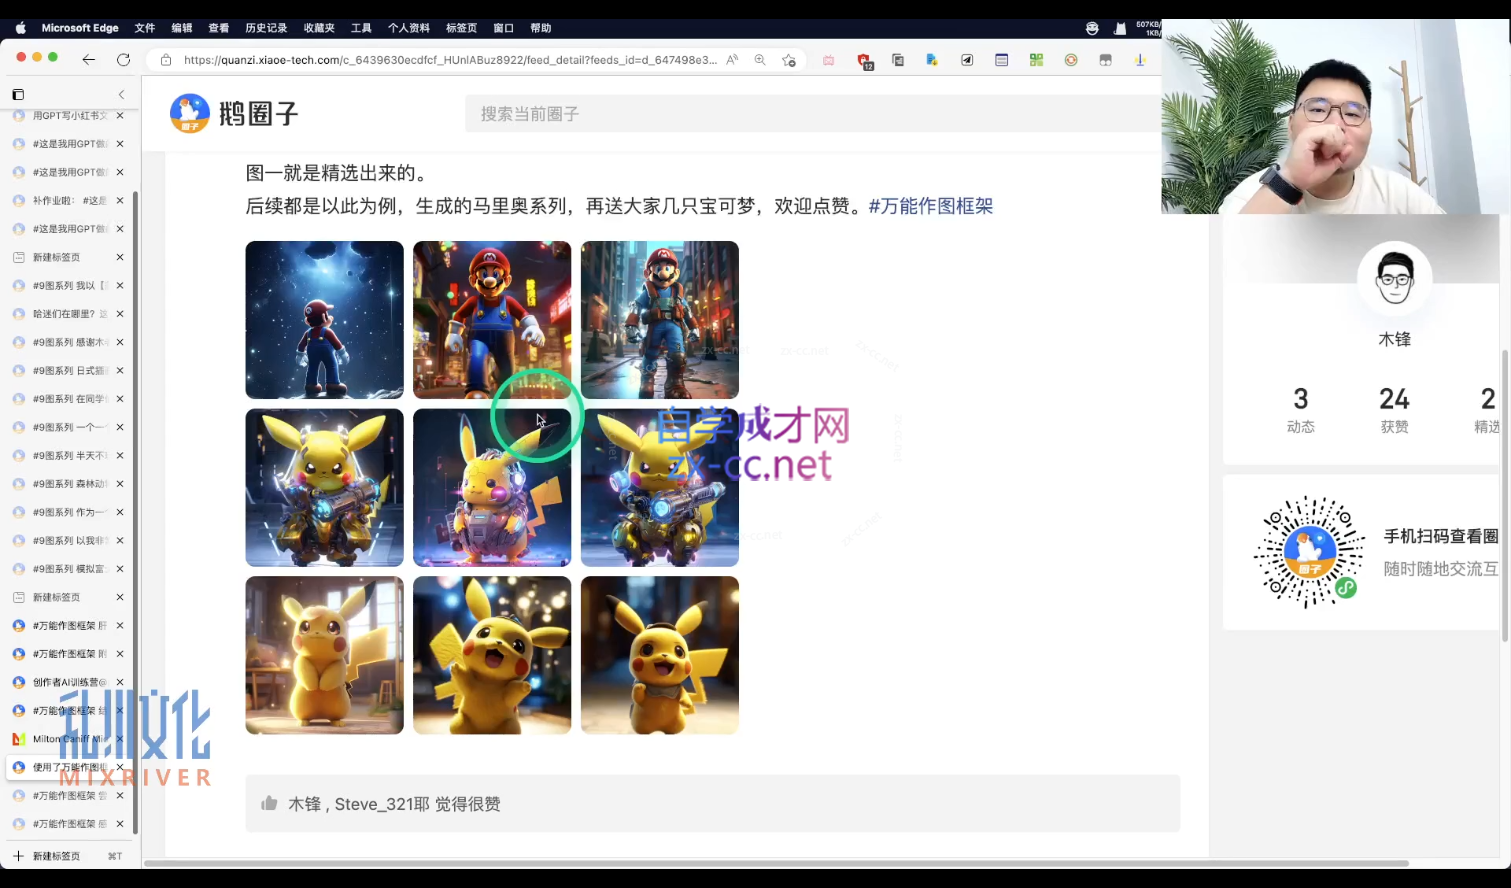The image size is (1511, 888).
Task: Click the green QR grid extension icon
Action: pos(1036,60)
